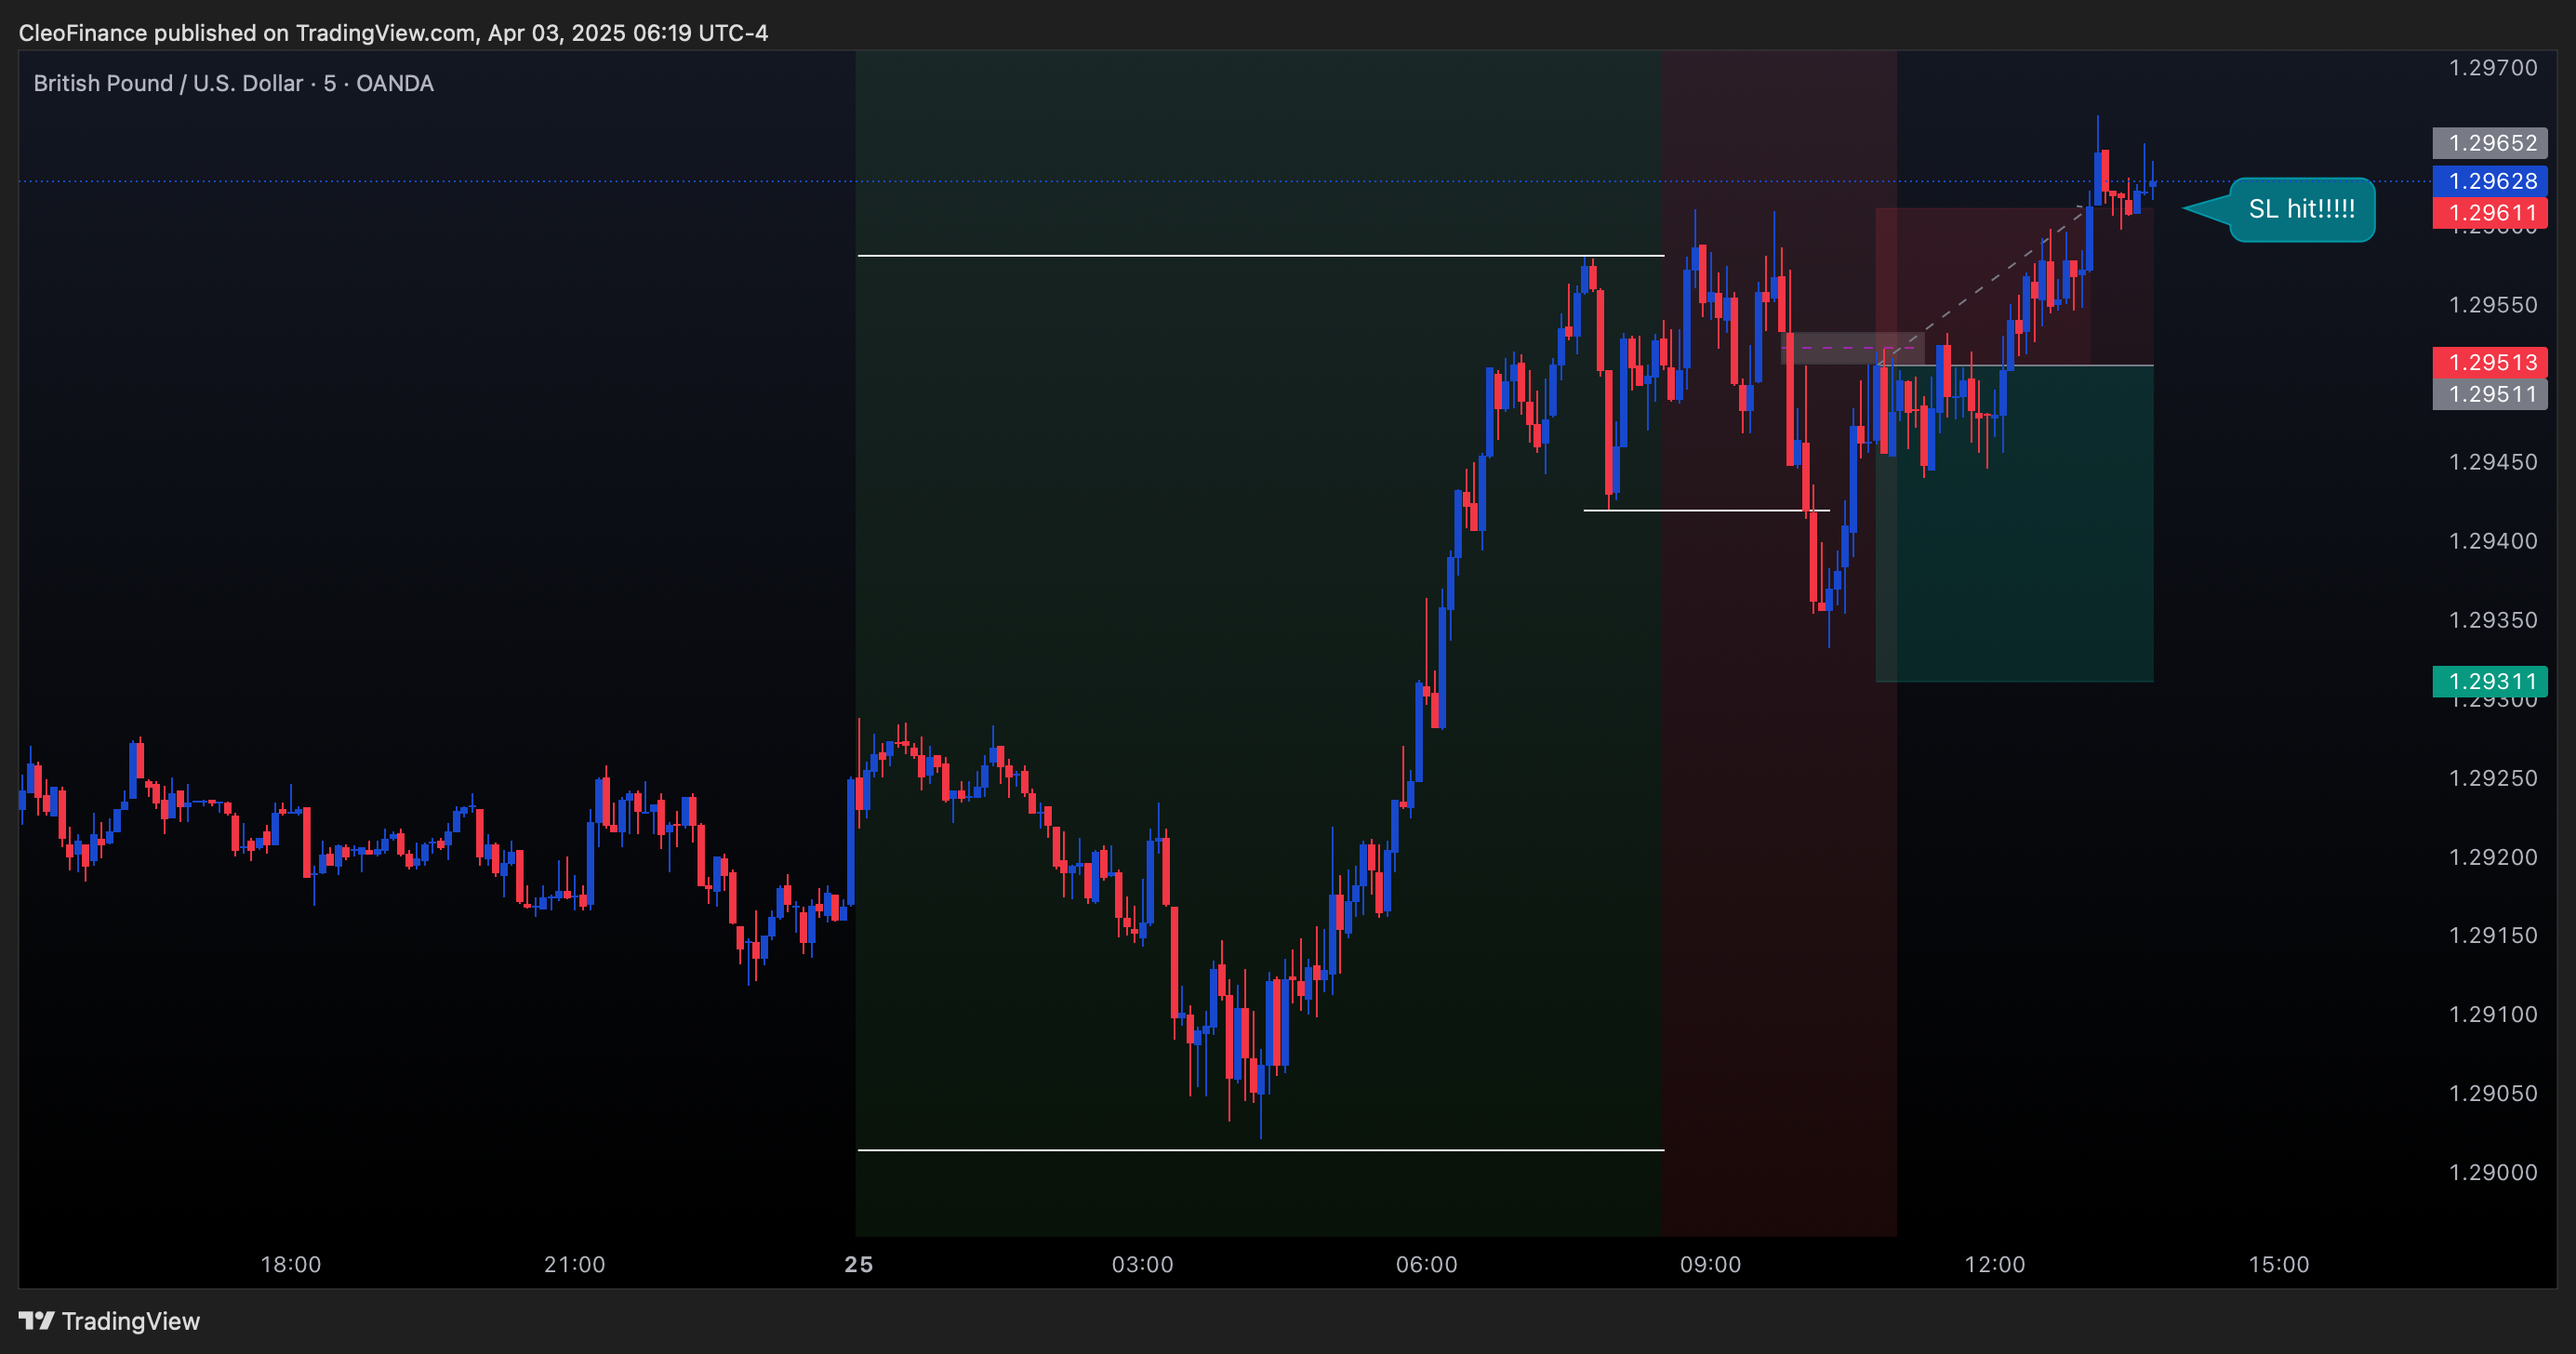This screenshot has height=1354, width=2576.
Task: Select the blue 1.29628 current price label
Action: coord(2490,181)
